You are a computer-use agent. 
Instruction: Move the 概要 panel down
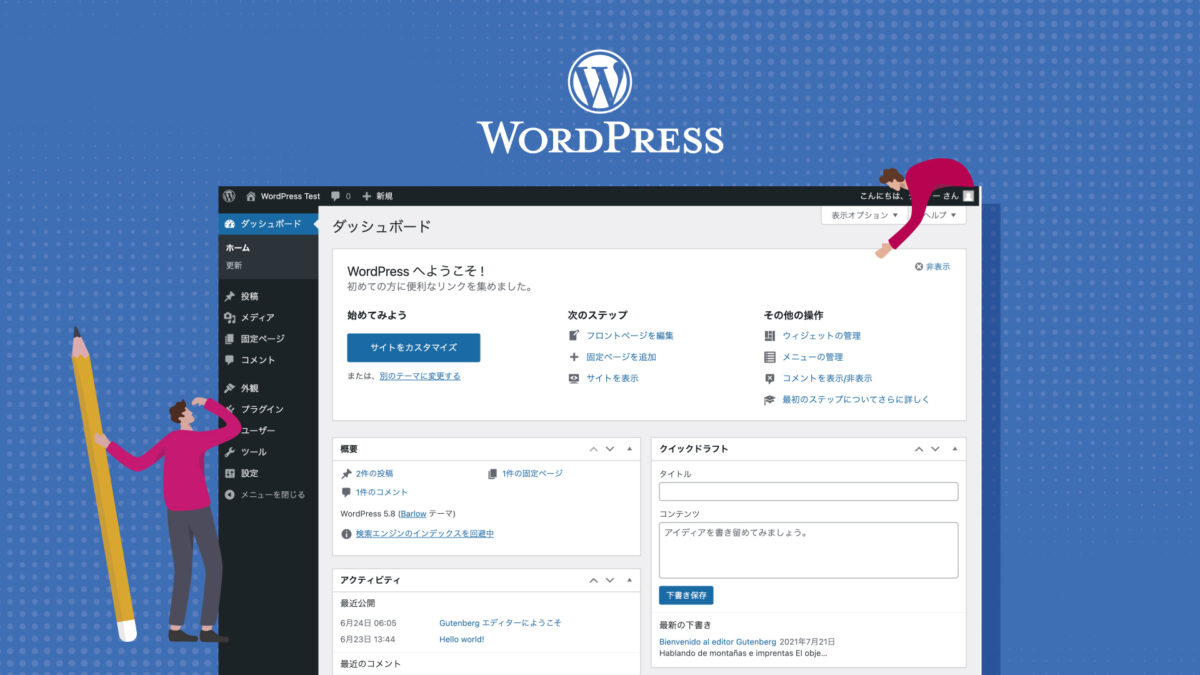coord(609,449)
